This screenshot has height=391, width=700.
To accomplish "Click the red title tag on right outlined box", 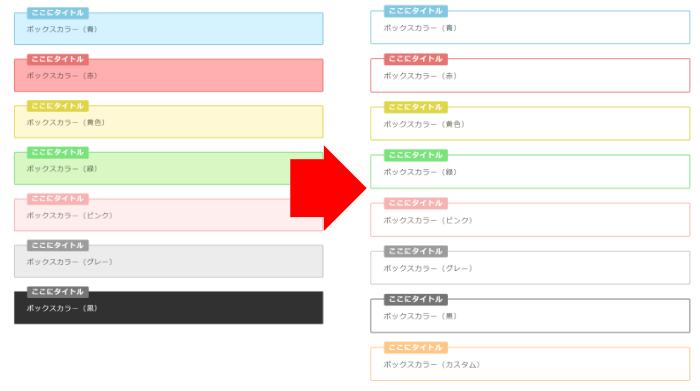I will tap(416, 59).
